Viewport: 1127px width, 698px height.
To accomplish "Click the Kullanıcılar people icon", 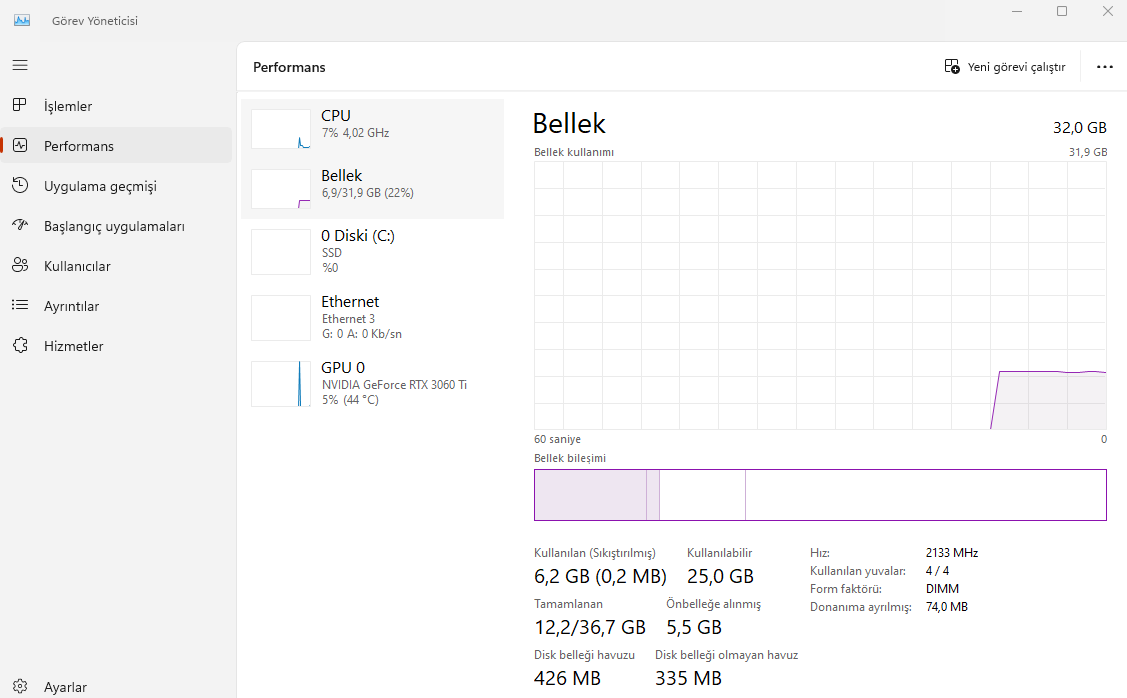I will click(x=20, y=265).
